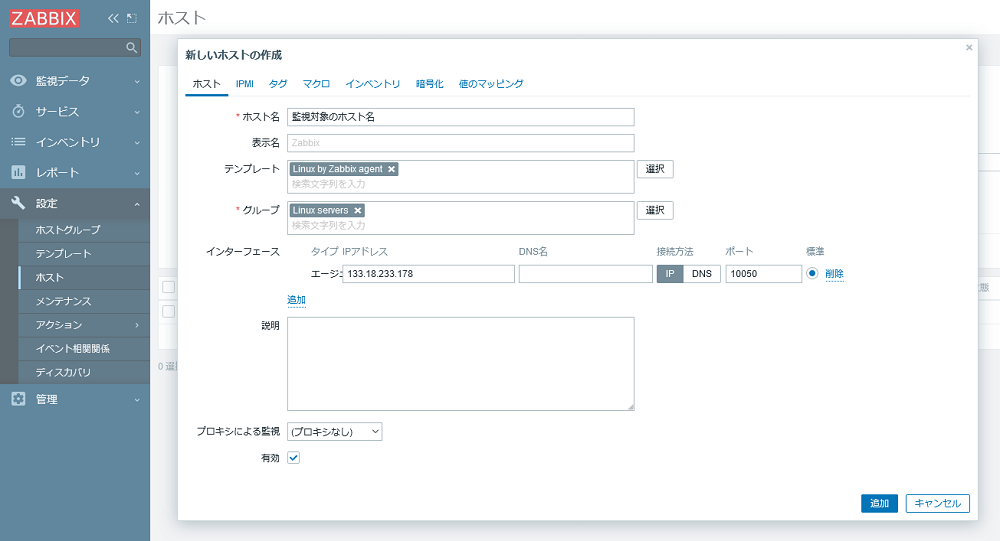Click the list icon for インベントリ
The width and height of the screenshot is (1000, 541).
18,142
